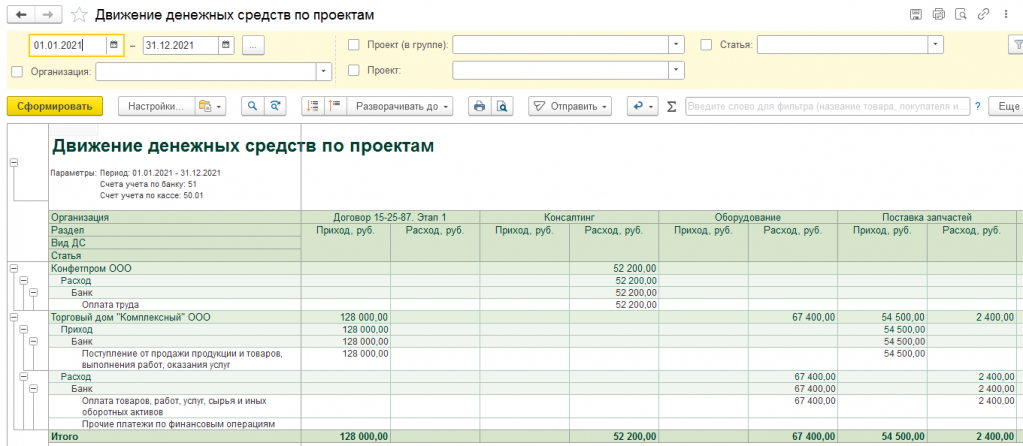1023x446 pixels.
Task: Collapse the Конфетпром ООО group
Action: 14,267
